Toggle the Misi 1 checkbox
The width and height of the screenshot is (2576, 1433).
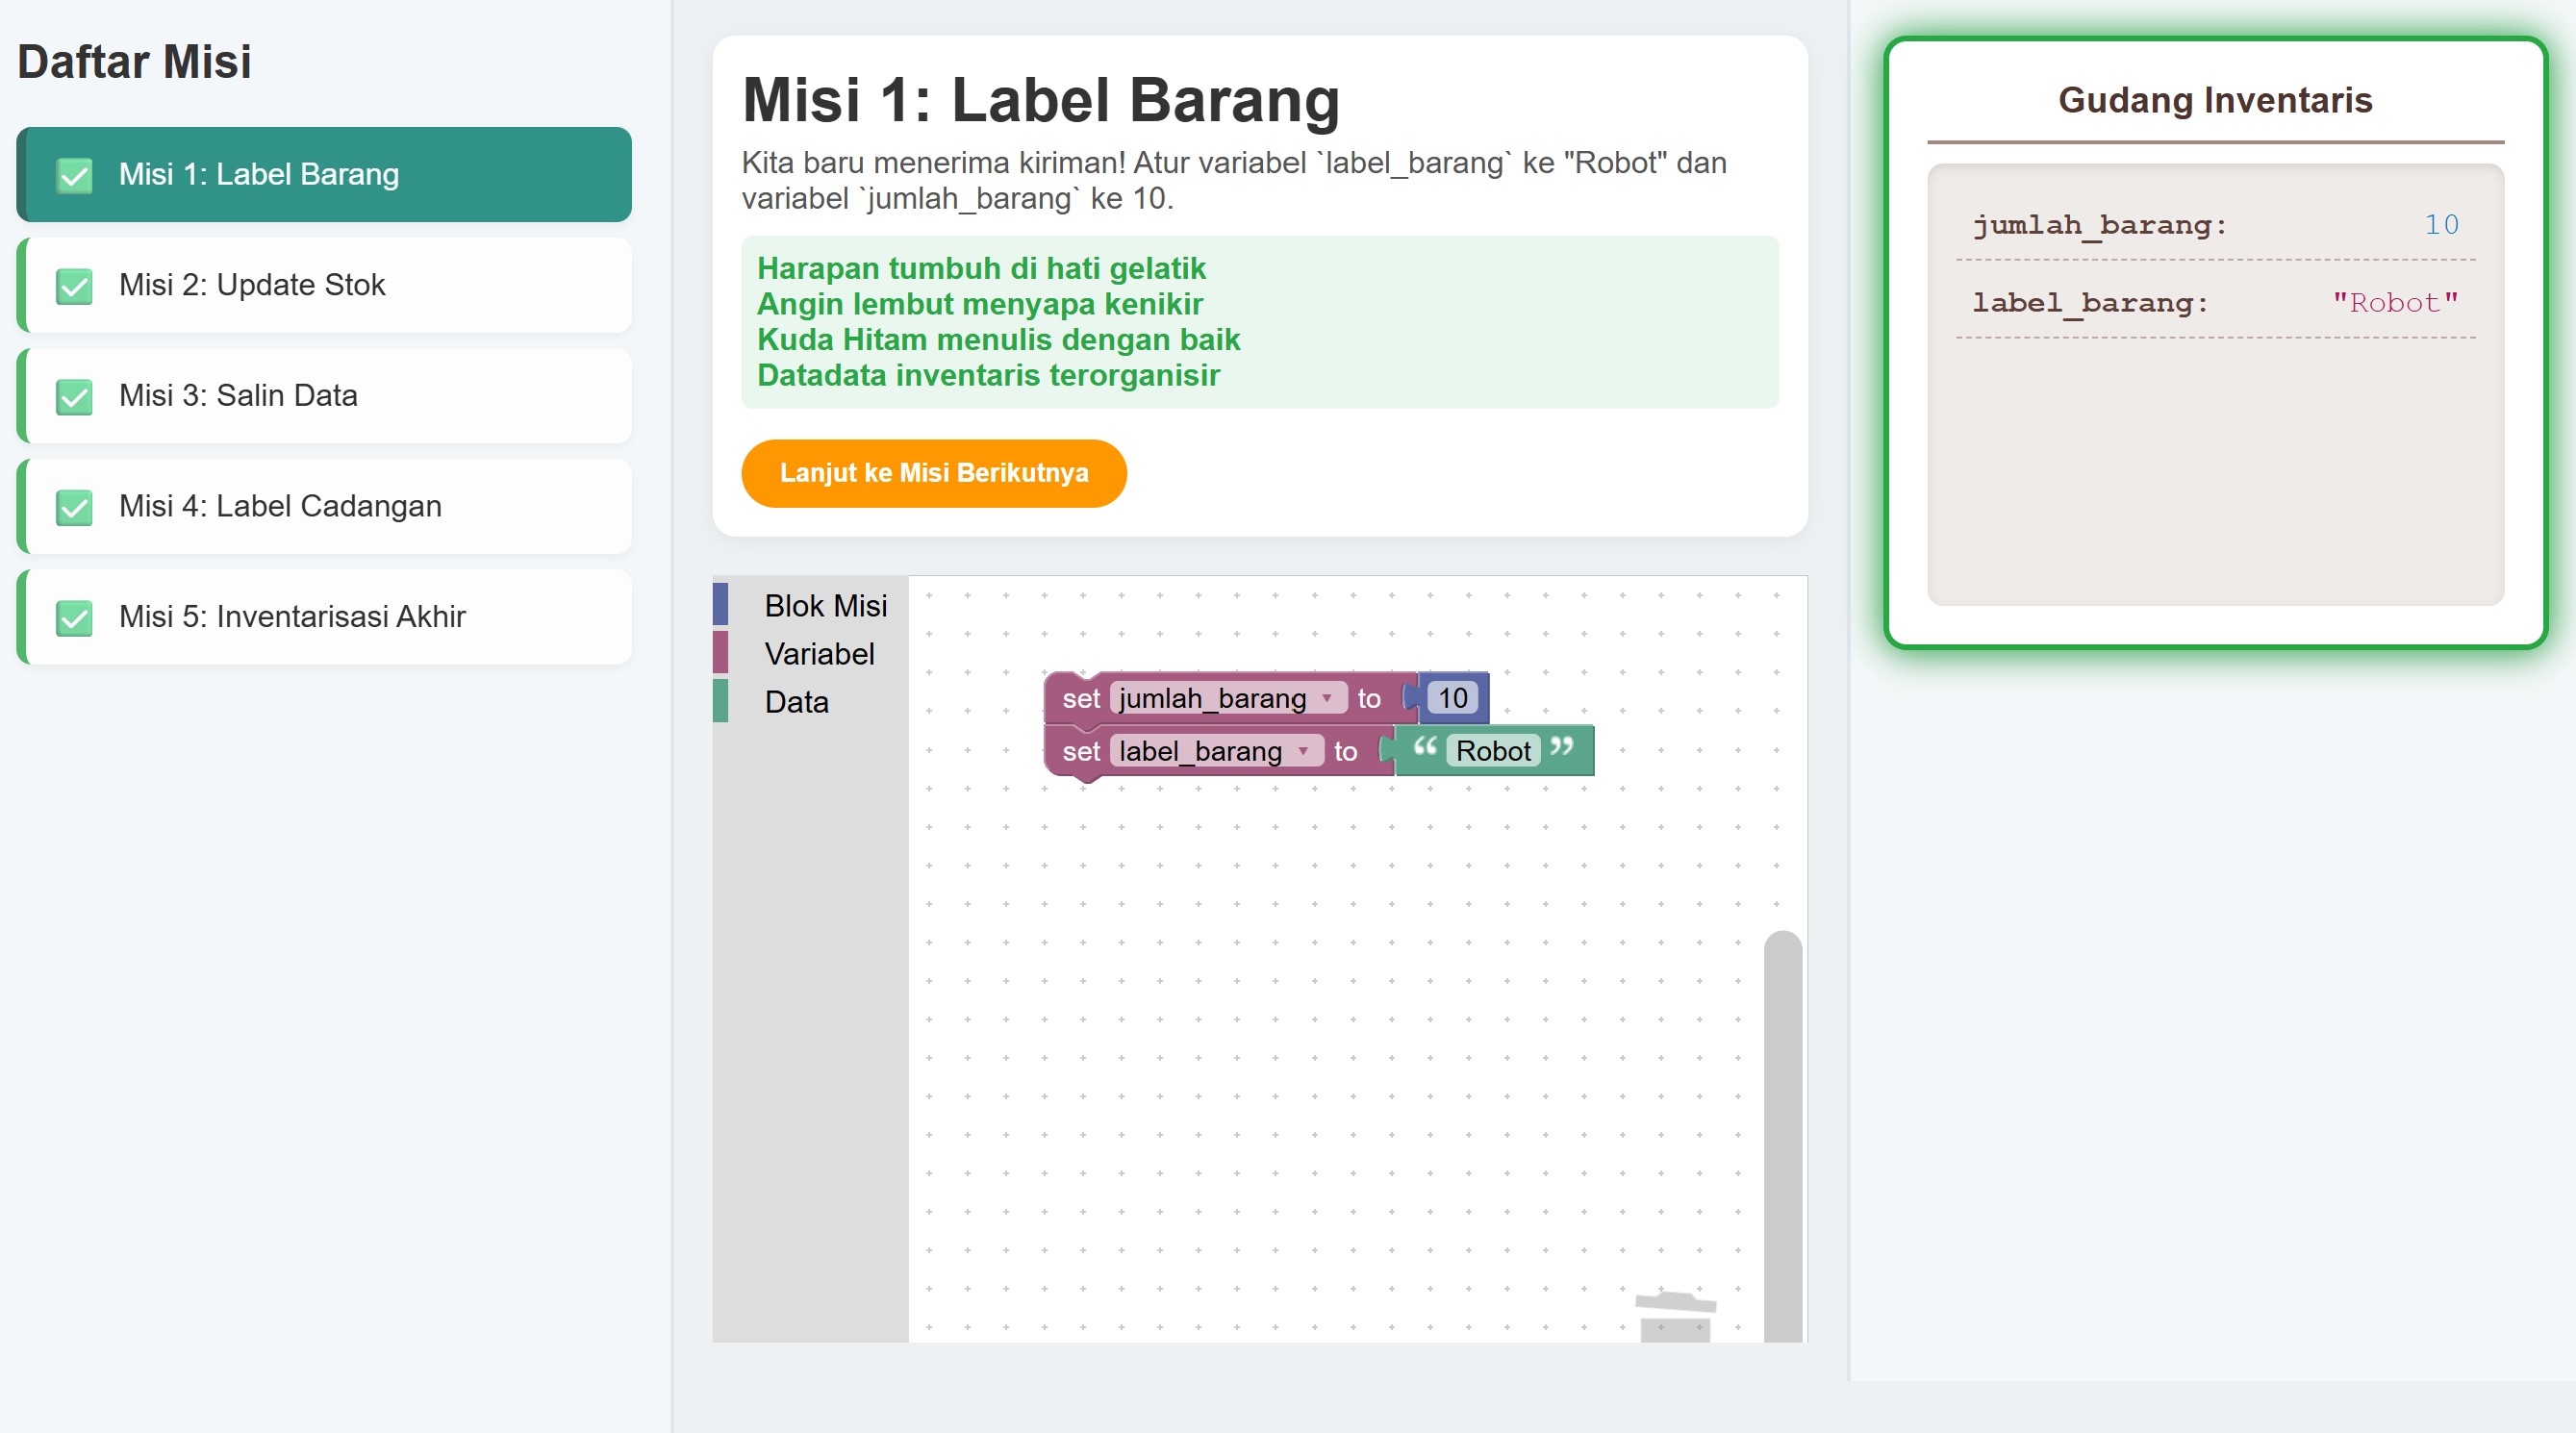(74, 175)
